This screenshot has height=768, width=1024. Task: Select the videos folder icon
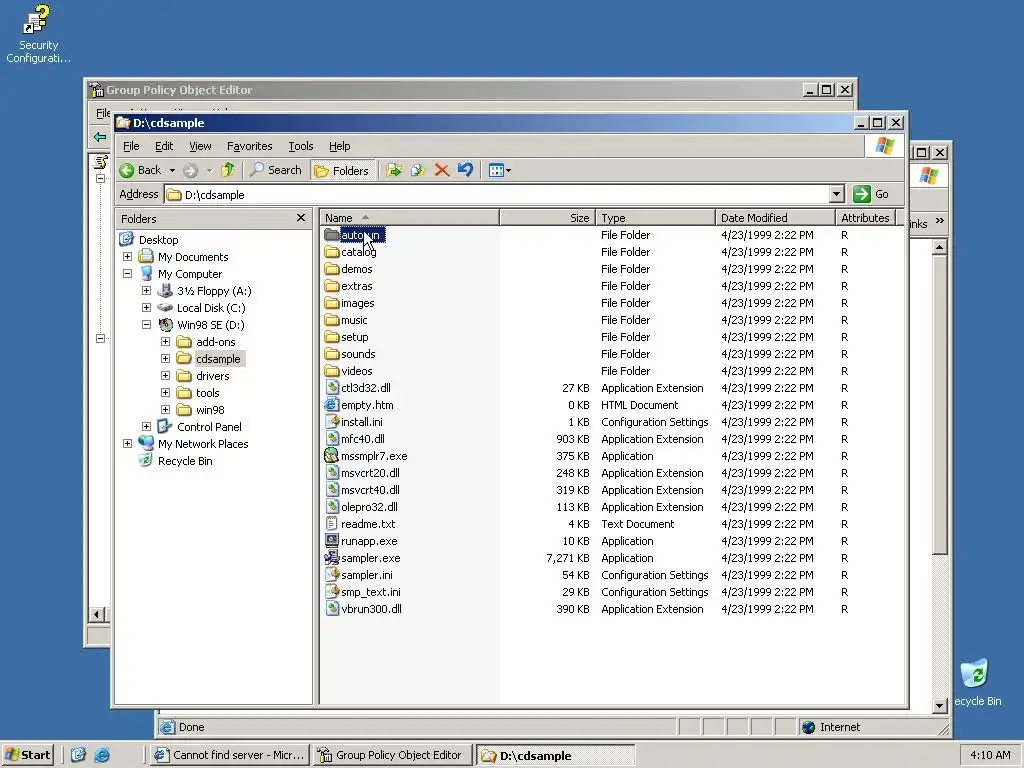(x=332, y=371)
